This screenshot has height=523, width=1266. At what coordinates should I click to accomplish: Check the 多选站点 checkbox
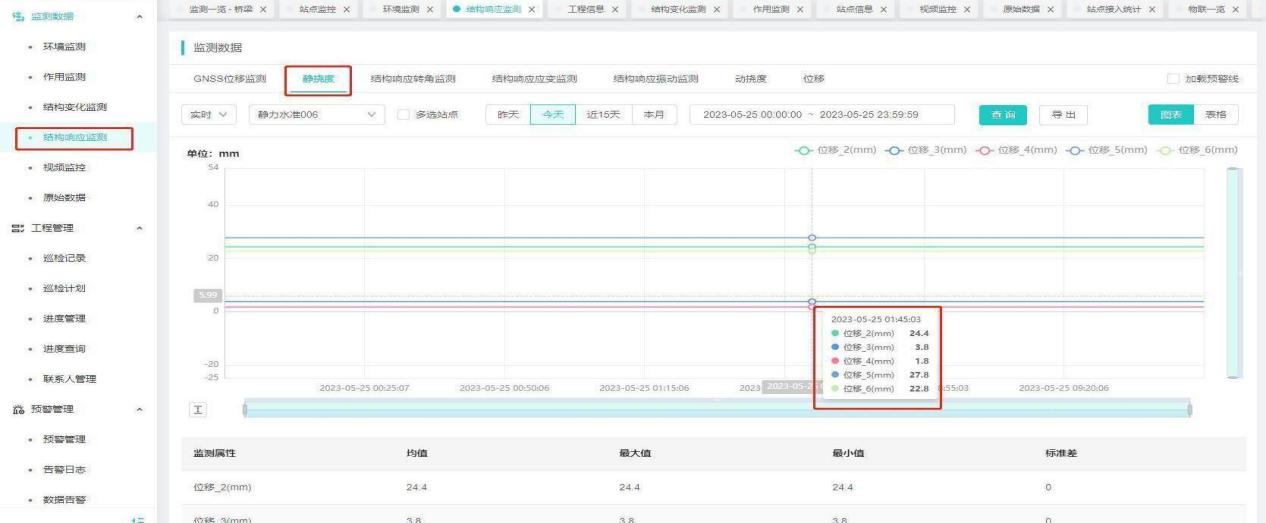[404, 115]
